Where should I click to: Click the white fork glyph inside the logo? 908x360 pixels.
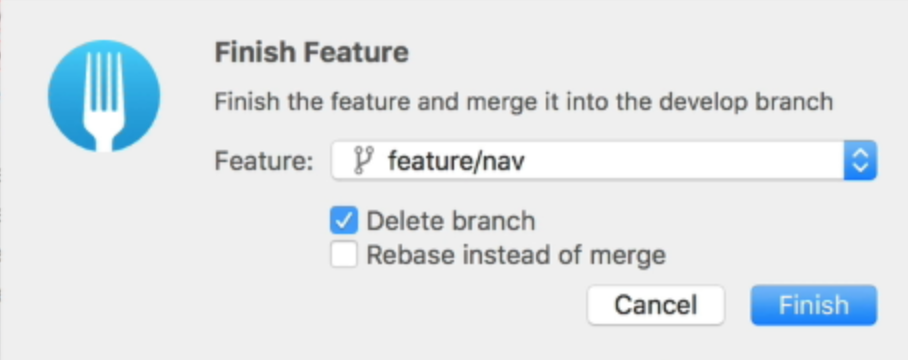tap(104, 101)
